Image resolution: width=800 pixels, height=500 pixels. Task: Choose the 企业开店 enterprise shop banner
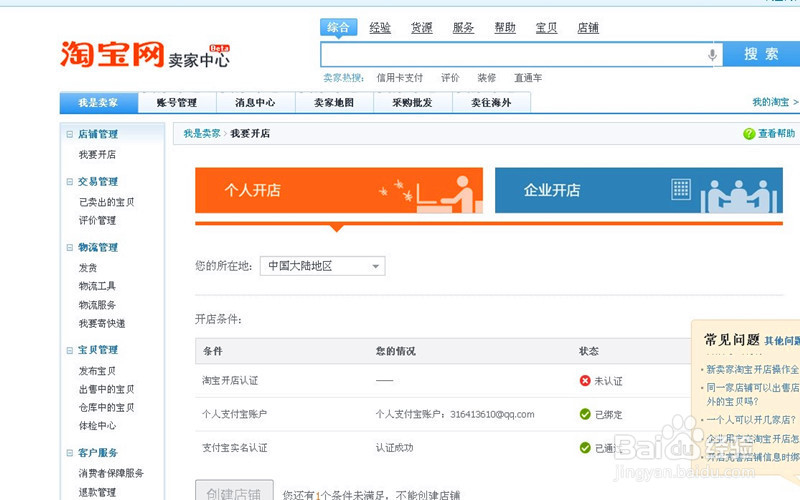(x=639, y=190)
